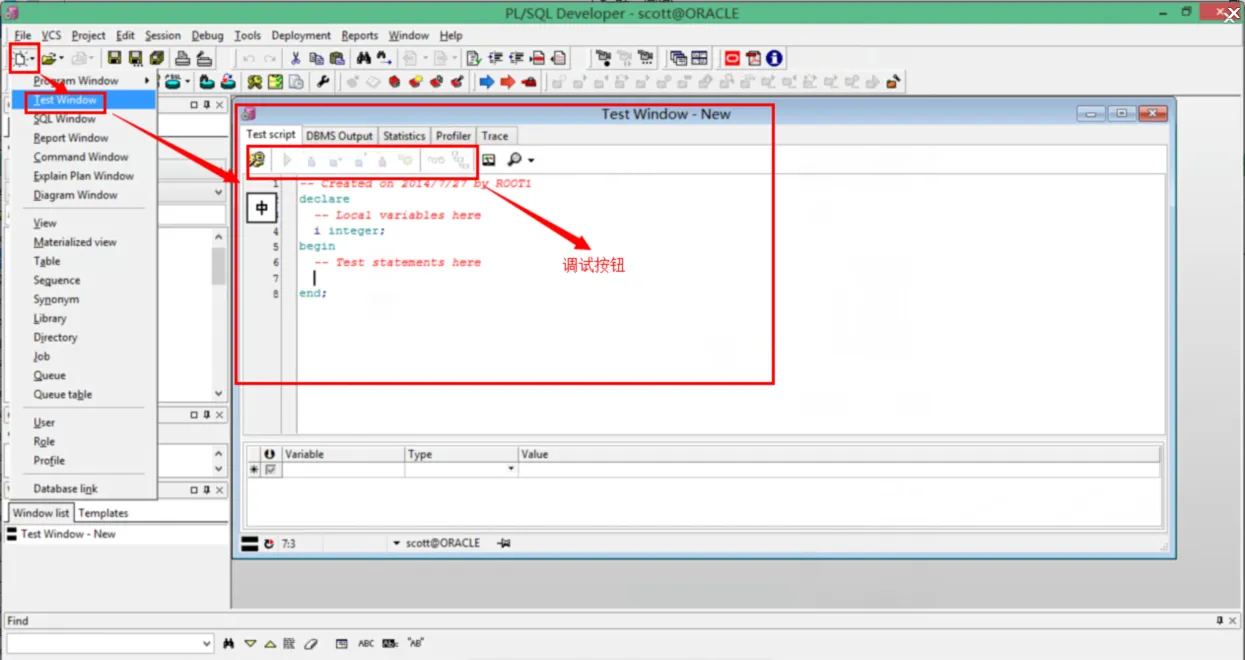Open the Deployment menu
Image resolution: width=1245 pixels, height=660 pixels.
point(301,35)
